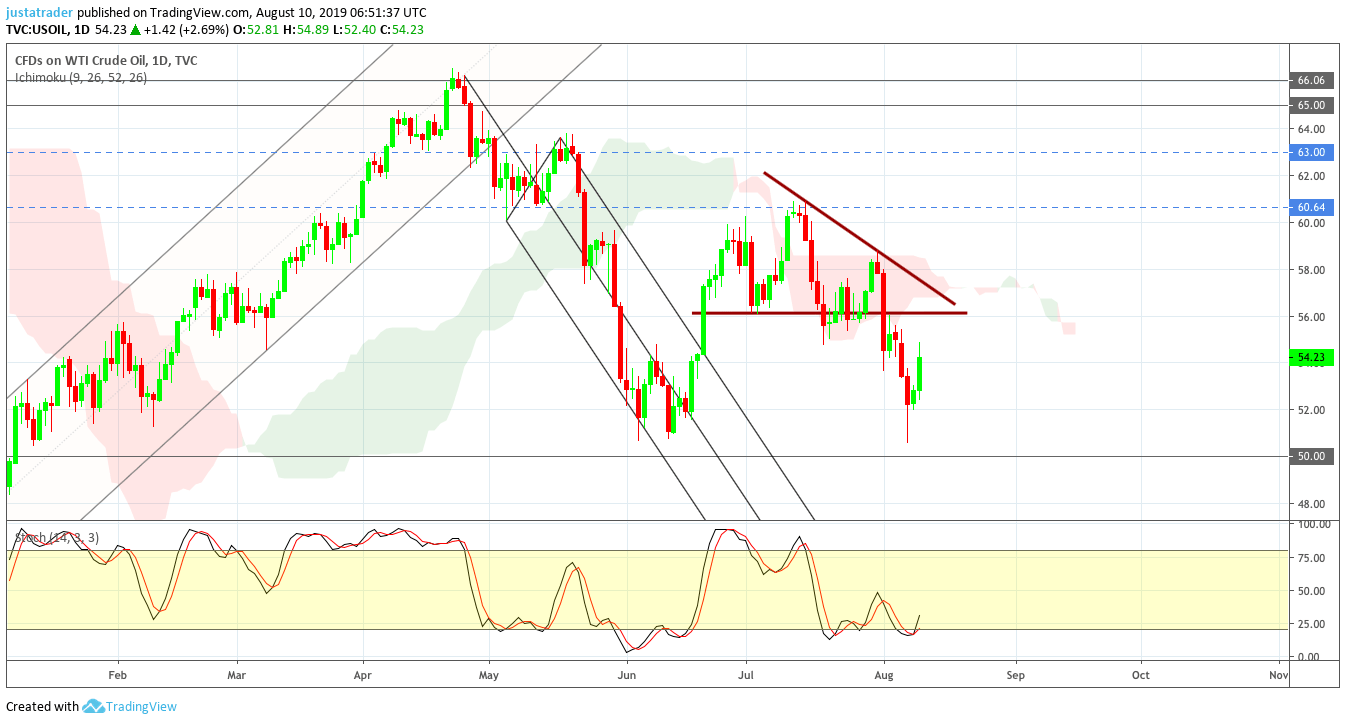
Task: Click the green 54.23 current price tag
Action: (1311, 357)
